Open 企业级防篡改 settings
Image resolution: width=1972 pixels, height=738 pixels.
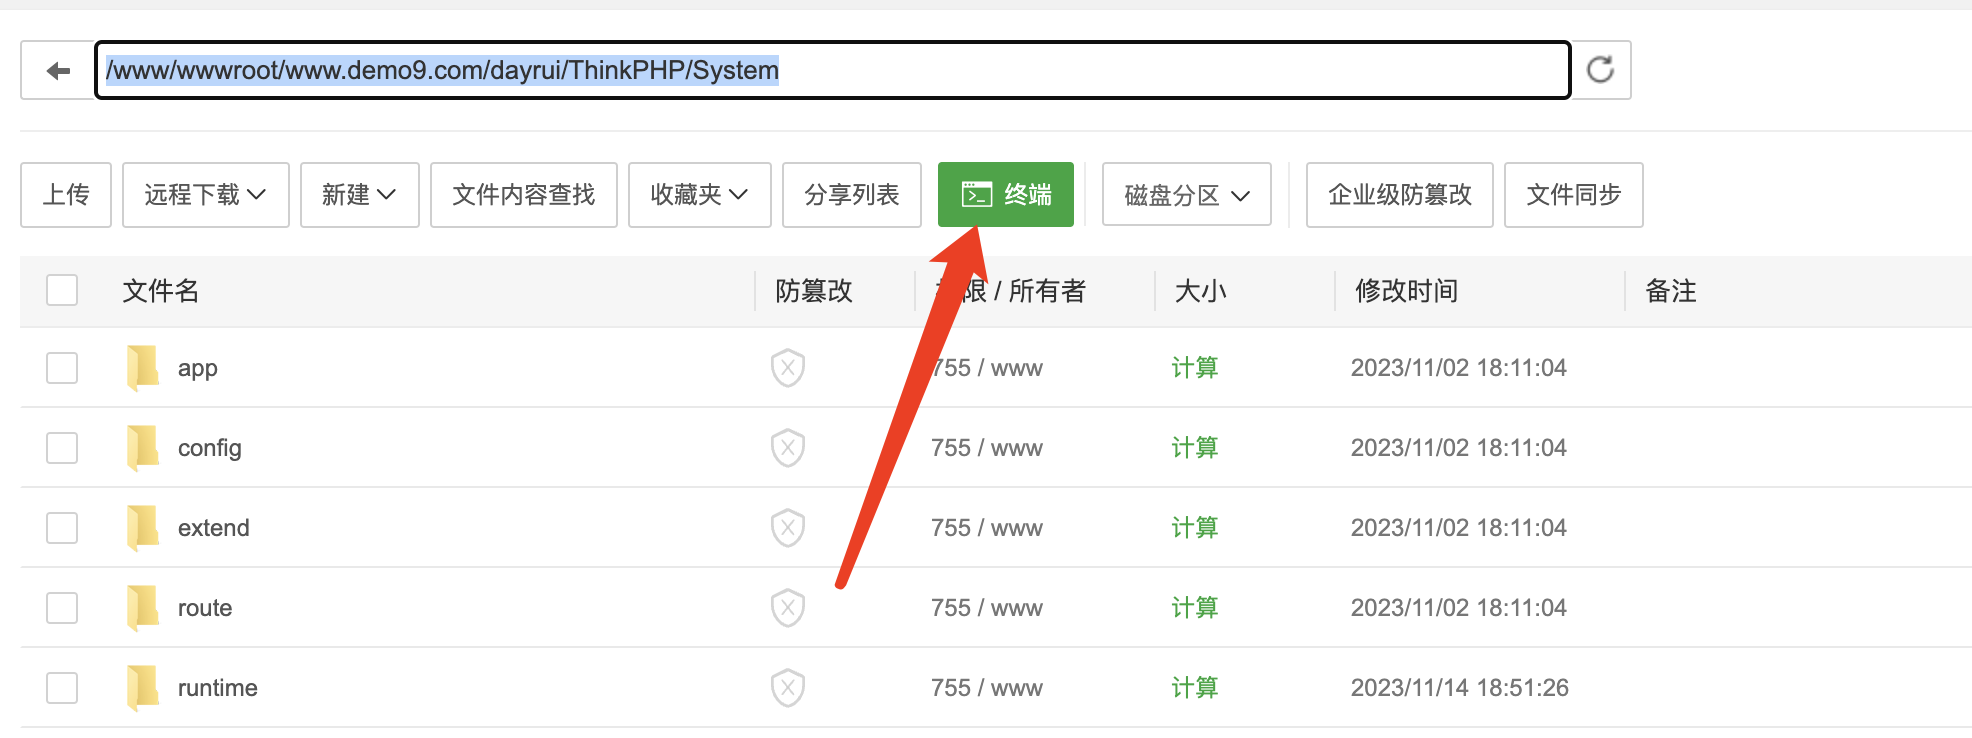coord(1400,195)
